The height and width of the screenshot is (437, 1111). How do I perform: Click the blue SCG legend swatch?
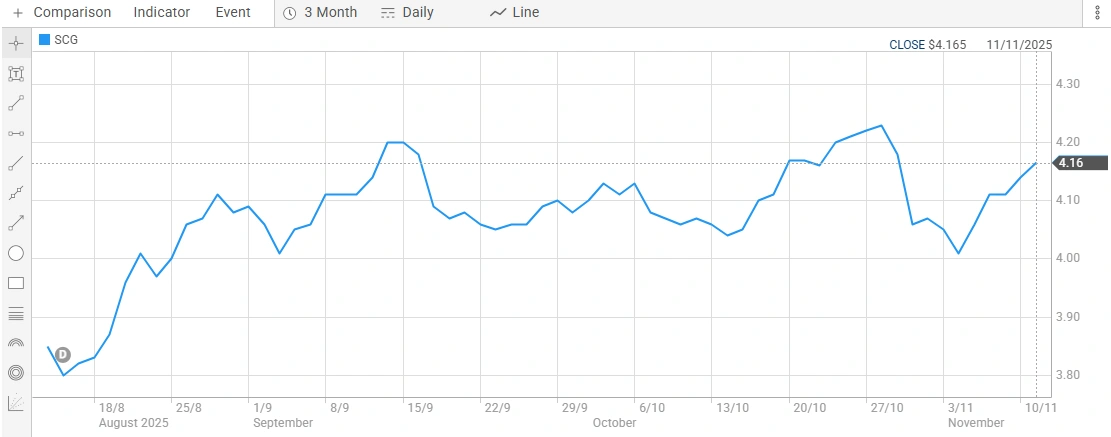tap(44, 39)
